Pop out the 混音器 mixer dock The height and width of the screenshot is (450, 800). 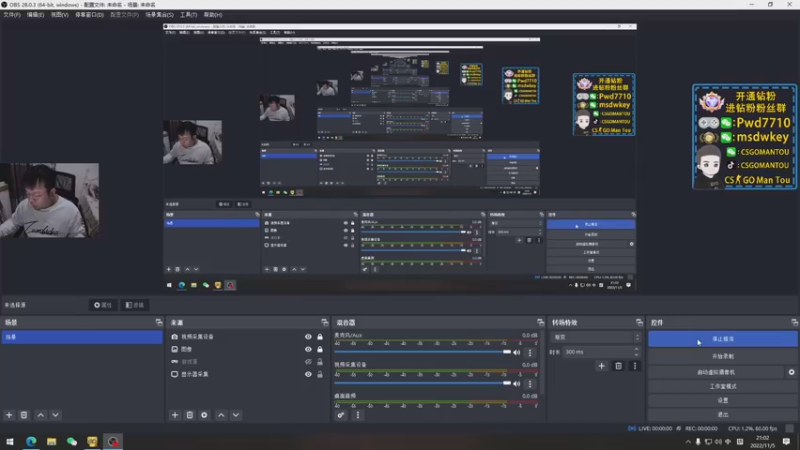(540, 322)
